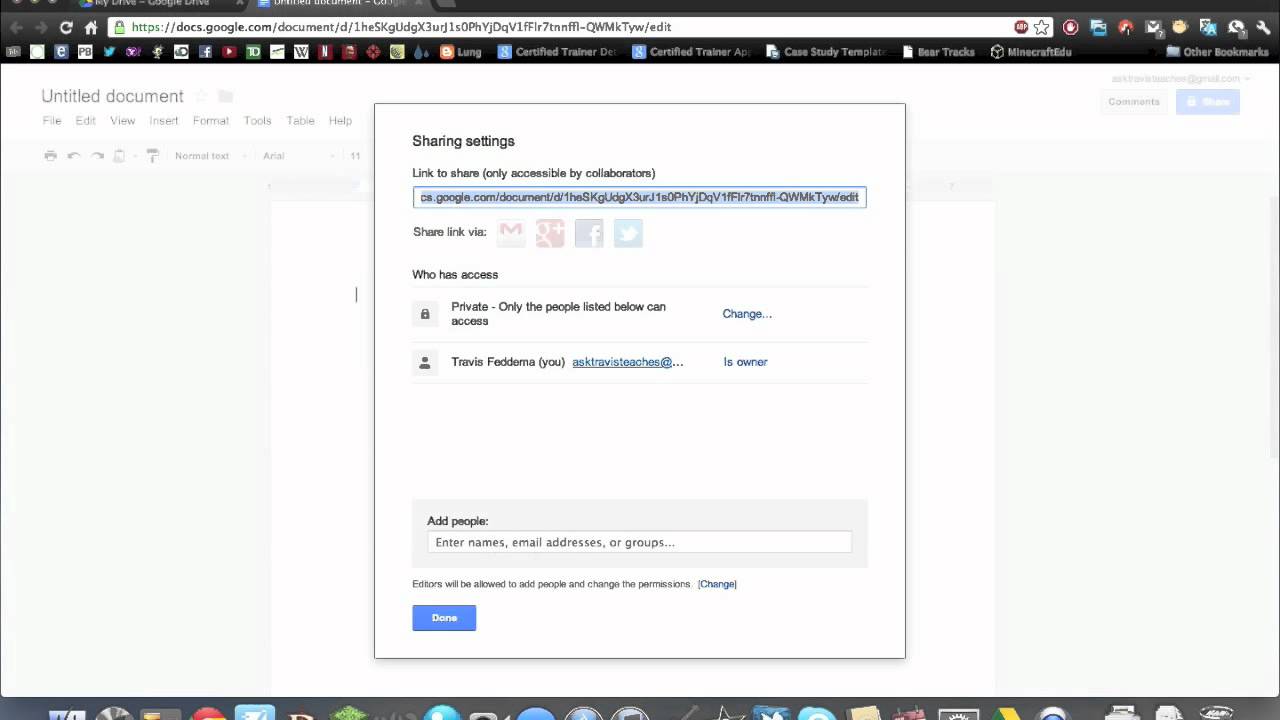Select the link to share field
The height and width of the screenshot is (720, 1280).
point(639,197)
